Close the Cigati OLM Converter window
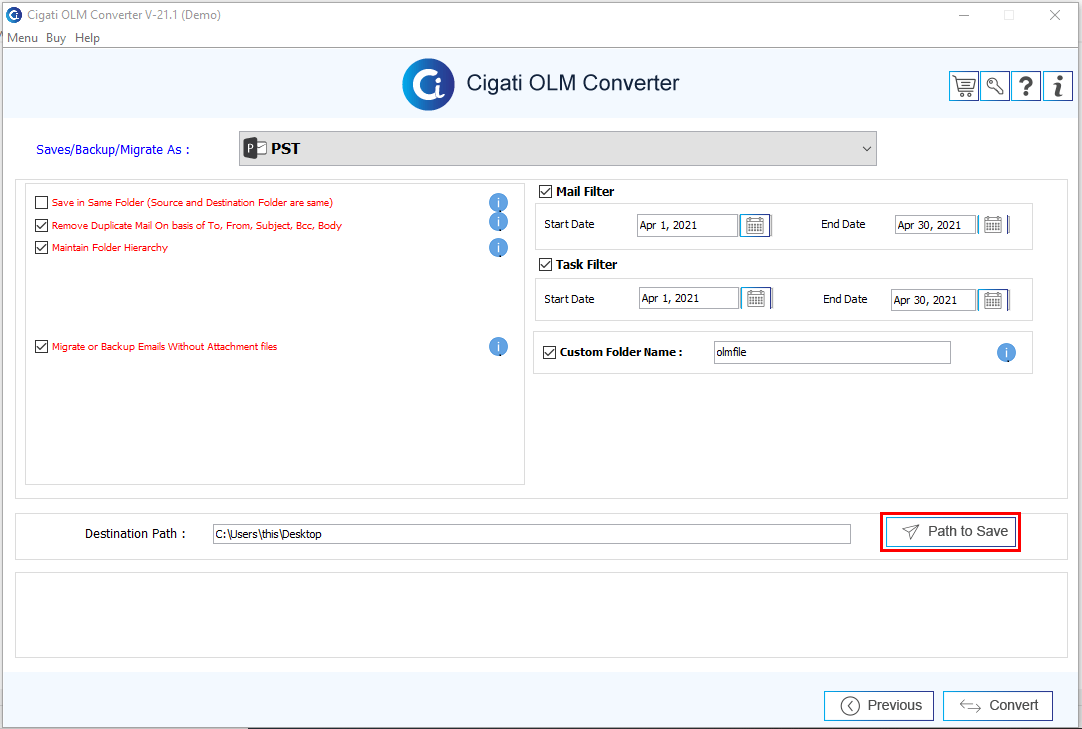 pos(1054,15)
